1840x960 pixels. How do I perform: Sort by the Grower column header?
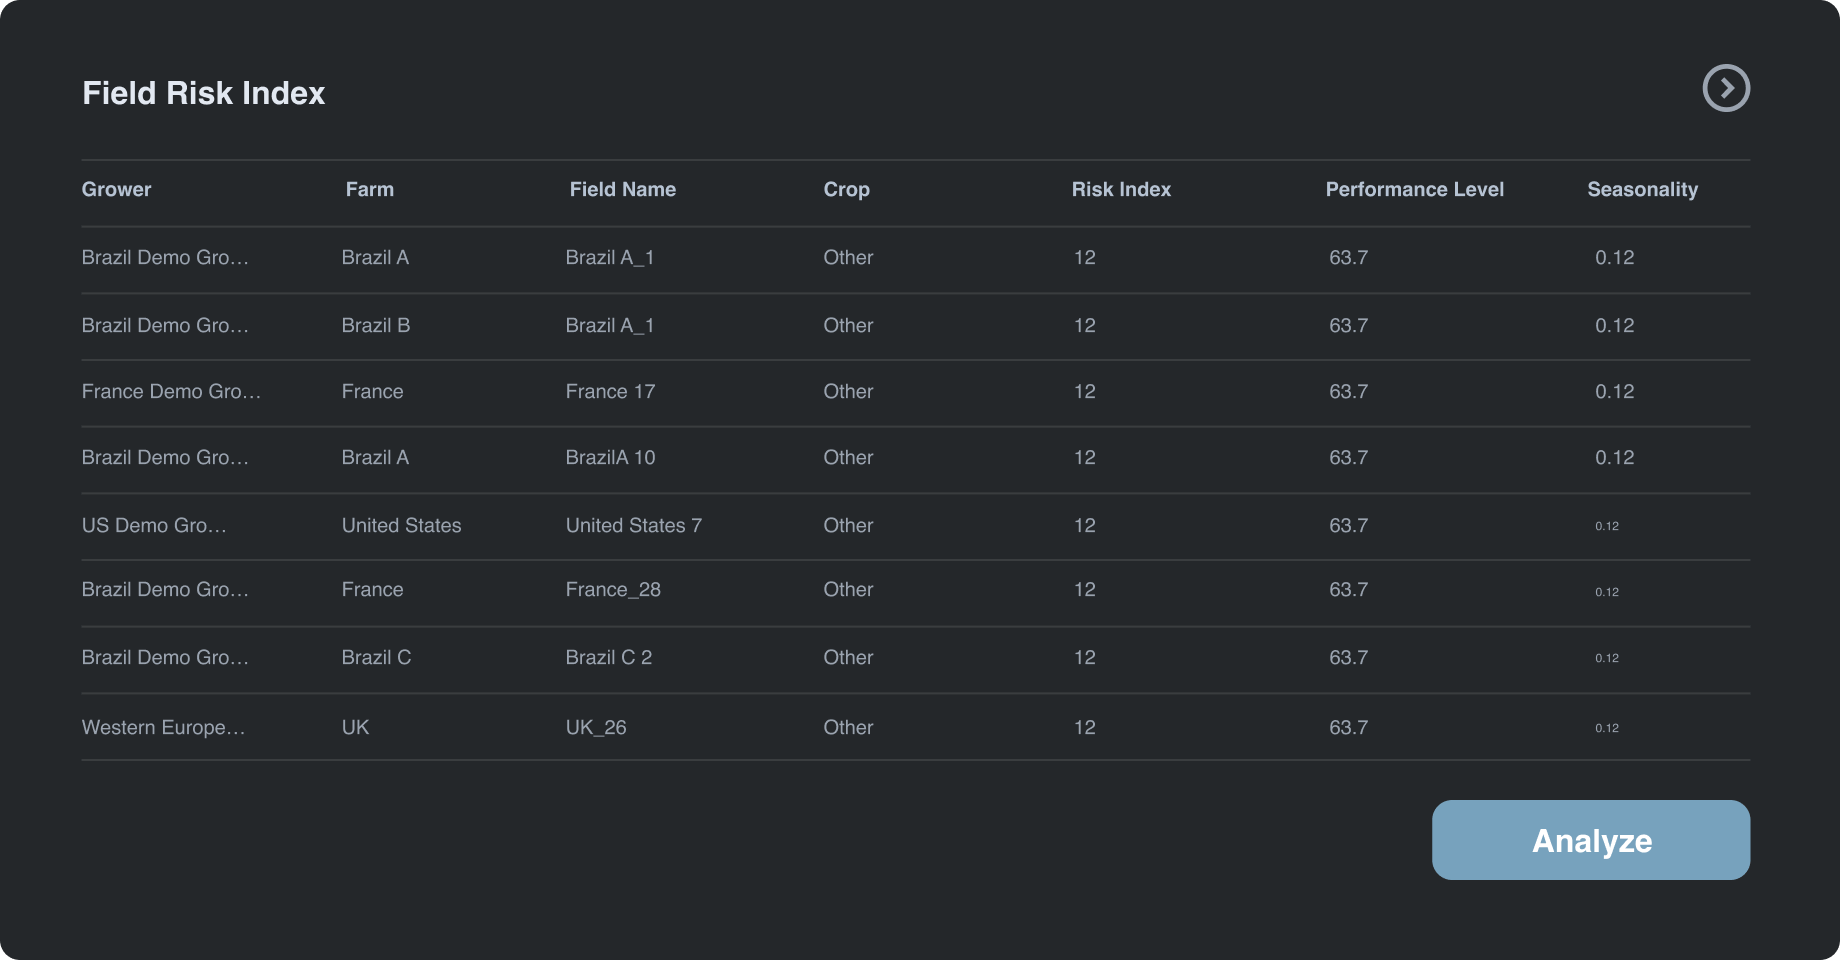(x=116, y=189)
